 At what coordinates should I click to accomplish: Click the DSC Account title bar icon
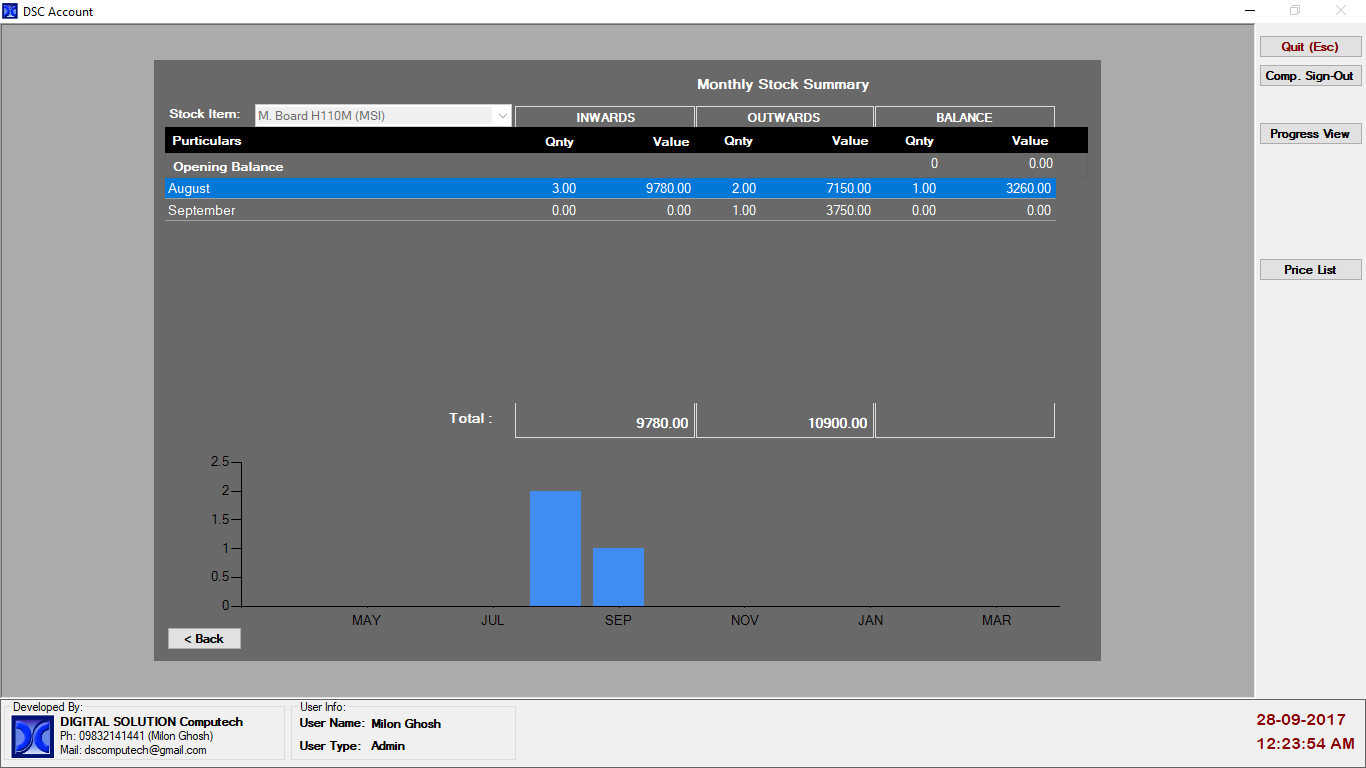[x=11, y=11]
